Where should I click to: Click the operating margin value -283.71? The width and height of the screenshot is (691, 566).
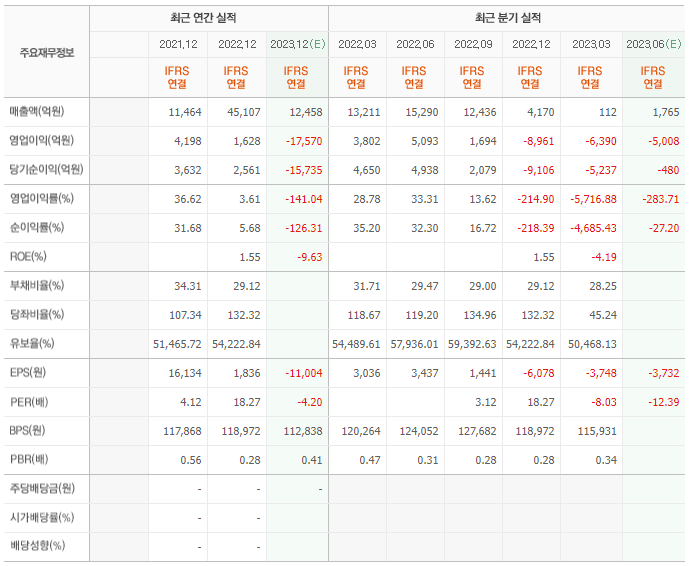click(x=661, y=200)
